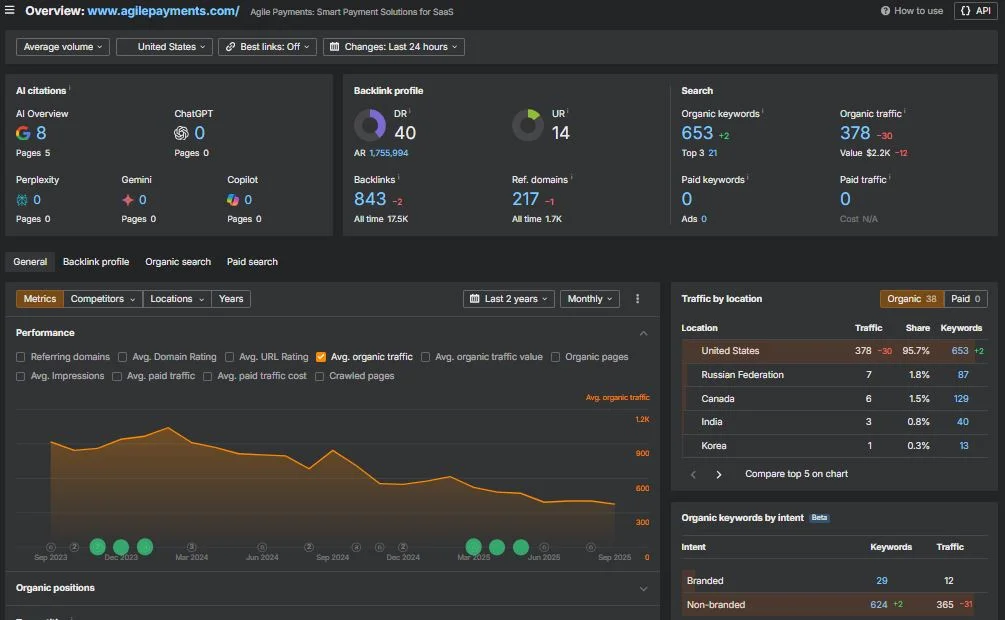Go to previous page in Traffic by location

[693, 474]
